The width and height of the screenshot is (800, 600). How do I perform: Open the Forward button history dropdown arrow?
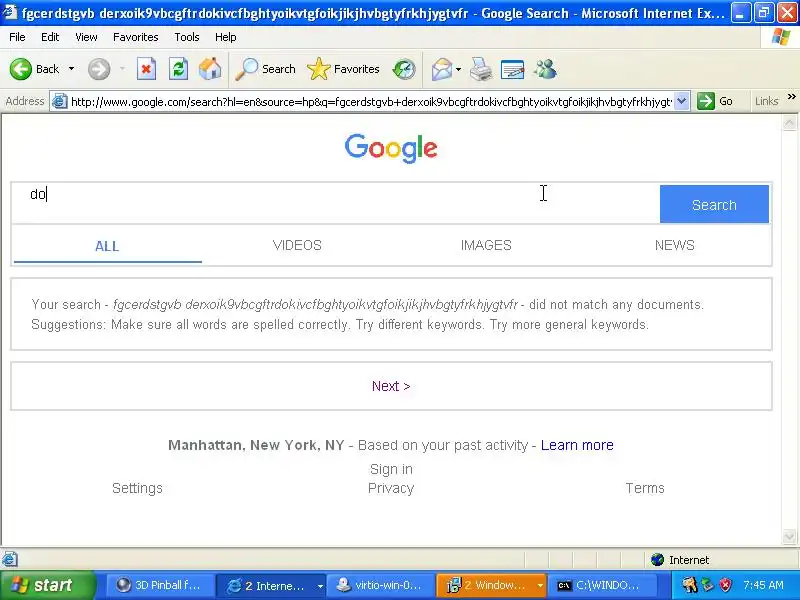(122, 69)
